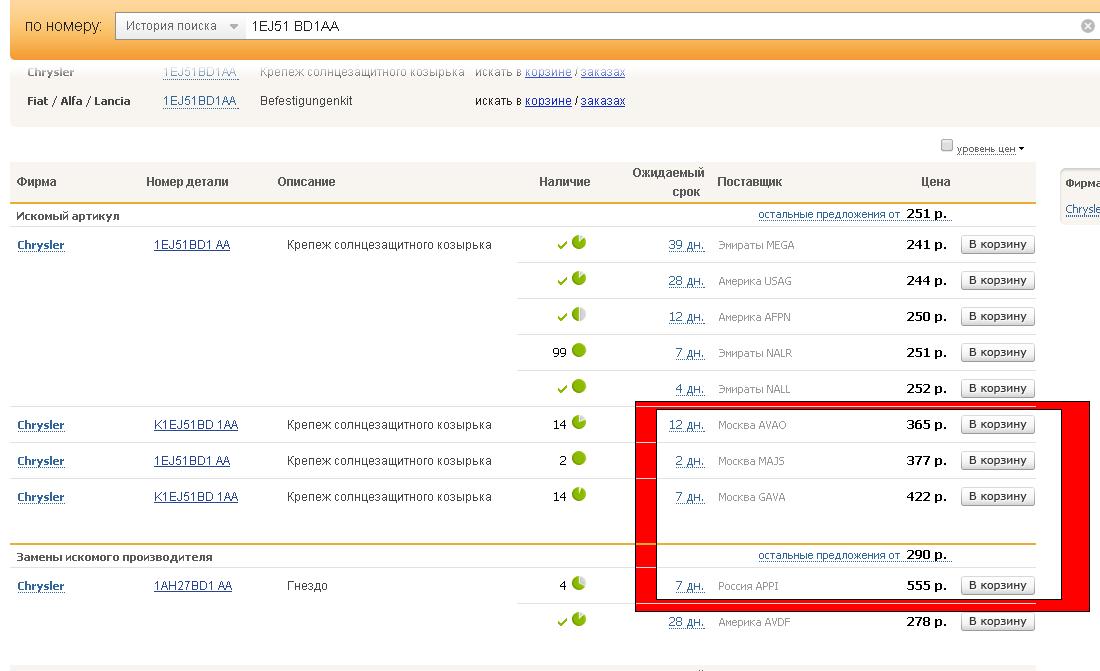
Task: Add the 377 р. Москва MAJS offer to cart
Action: (998, 460)
